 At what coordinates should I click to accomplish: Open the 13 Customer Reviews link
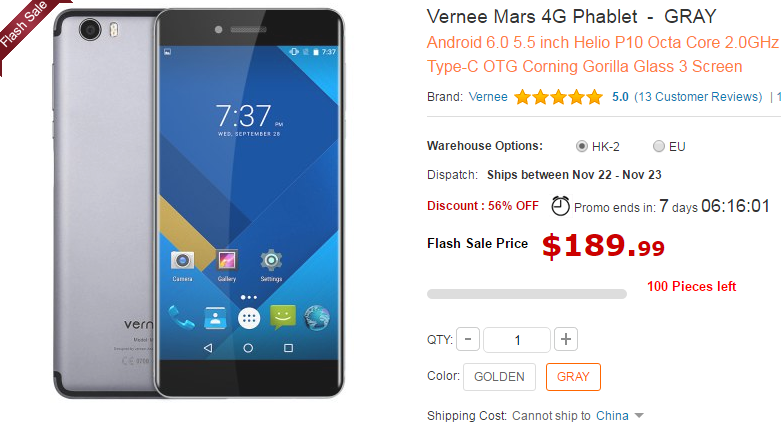pyautogui.click(x=698, y=97)
